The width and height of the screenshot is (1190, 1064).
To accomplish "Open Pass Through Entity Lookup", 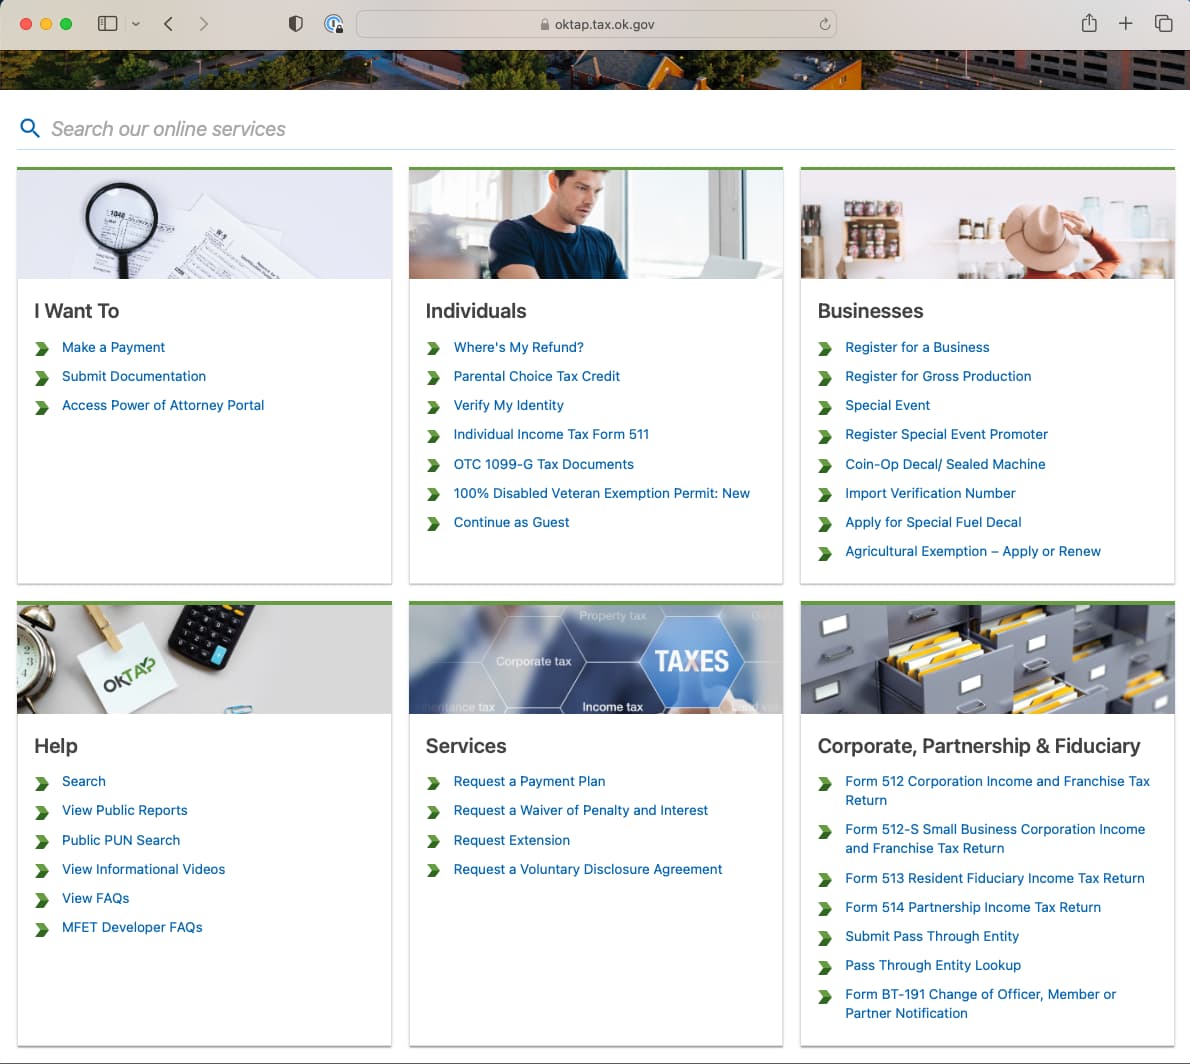I will pyautogui.click(x=933, y=965).
